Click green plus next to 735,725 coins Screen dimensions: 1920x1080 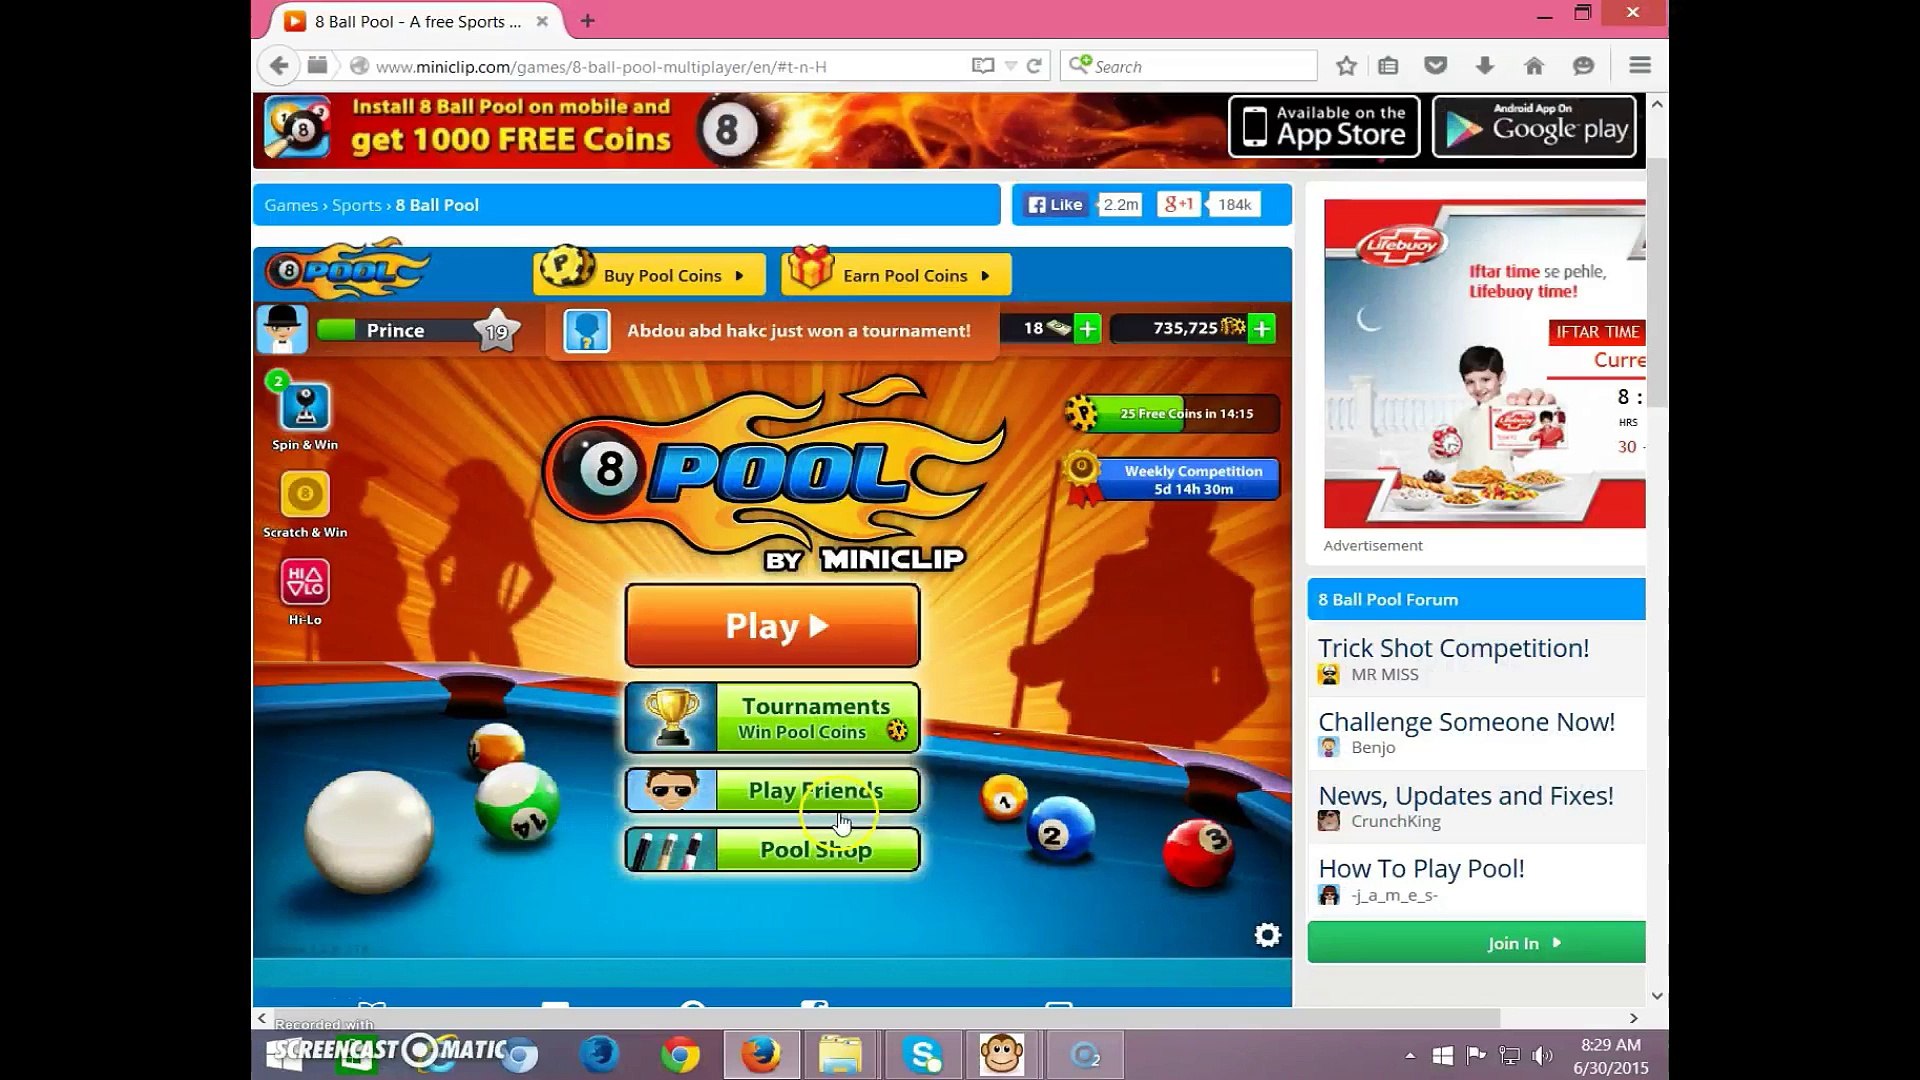(x=1262, y=328)
